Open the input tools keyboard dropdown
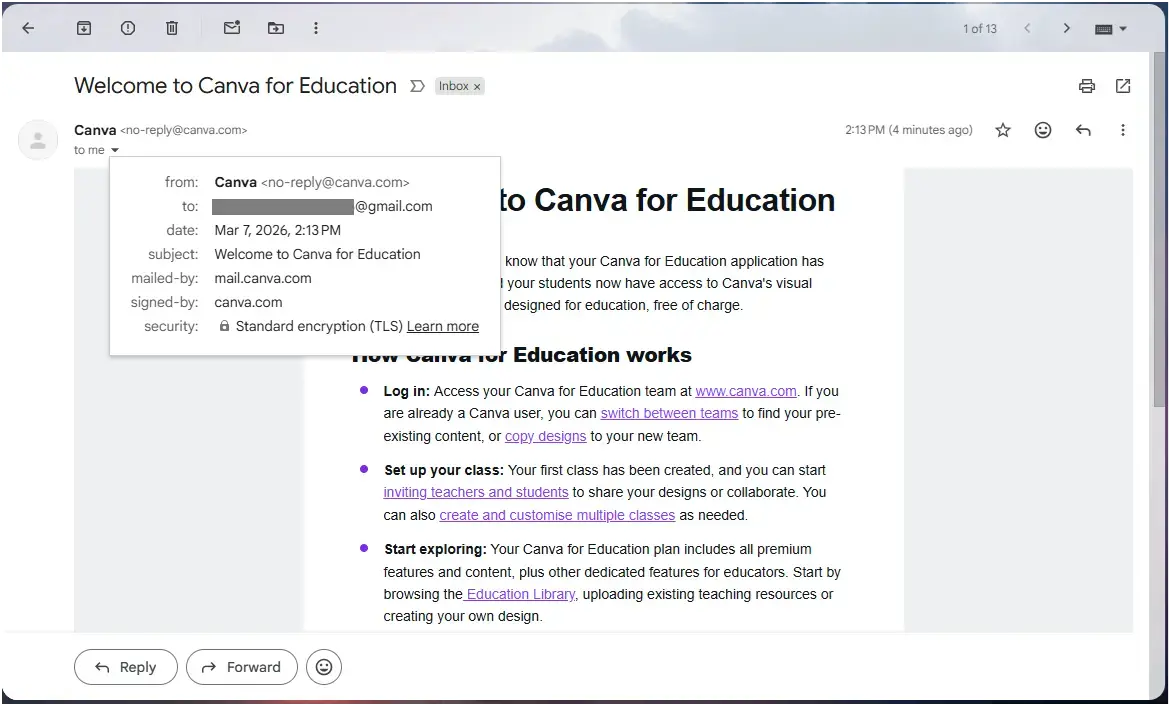 1111,29
